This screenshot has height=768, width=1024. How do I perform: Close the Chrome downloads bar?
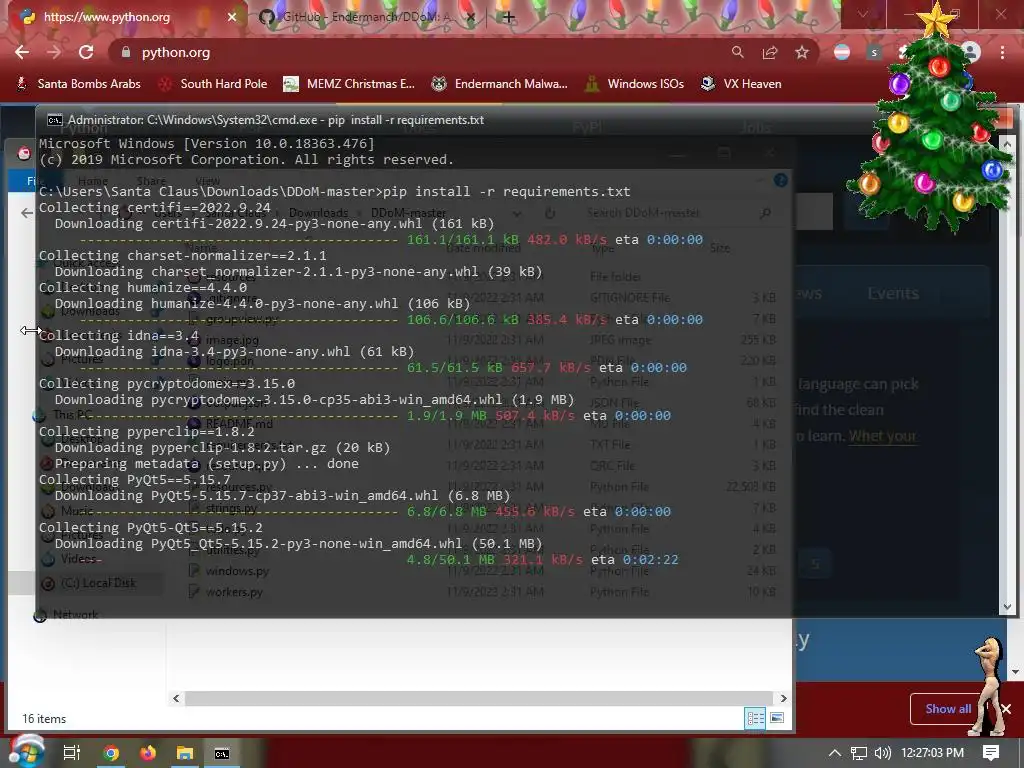[1006, 709]
